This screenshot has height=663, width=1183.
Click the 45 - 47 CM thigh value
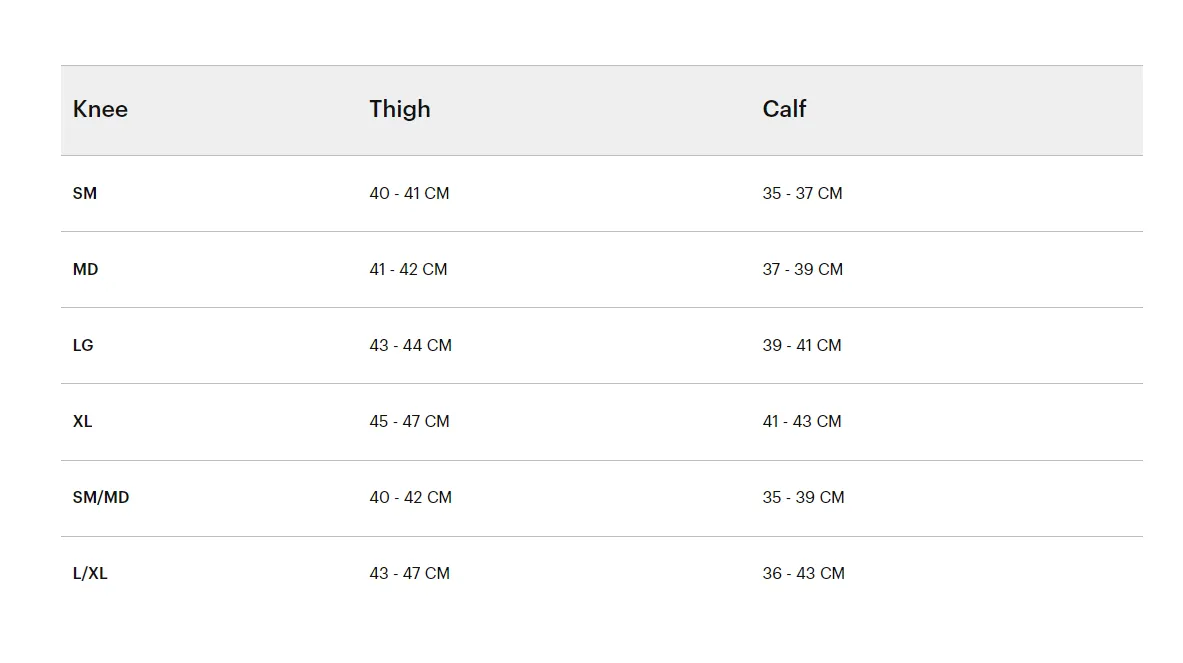(x=409, y=422)
